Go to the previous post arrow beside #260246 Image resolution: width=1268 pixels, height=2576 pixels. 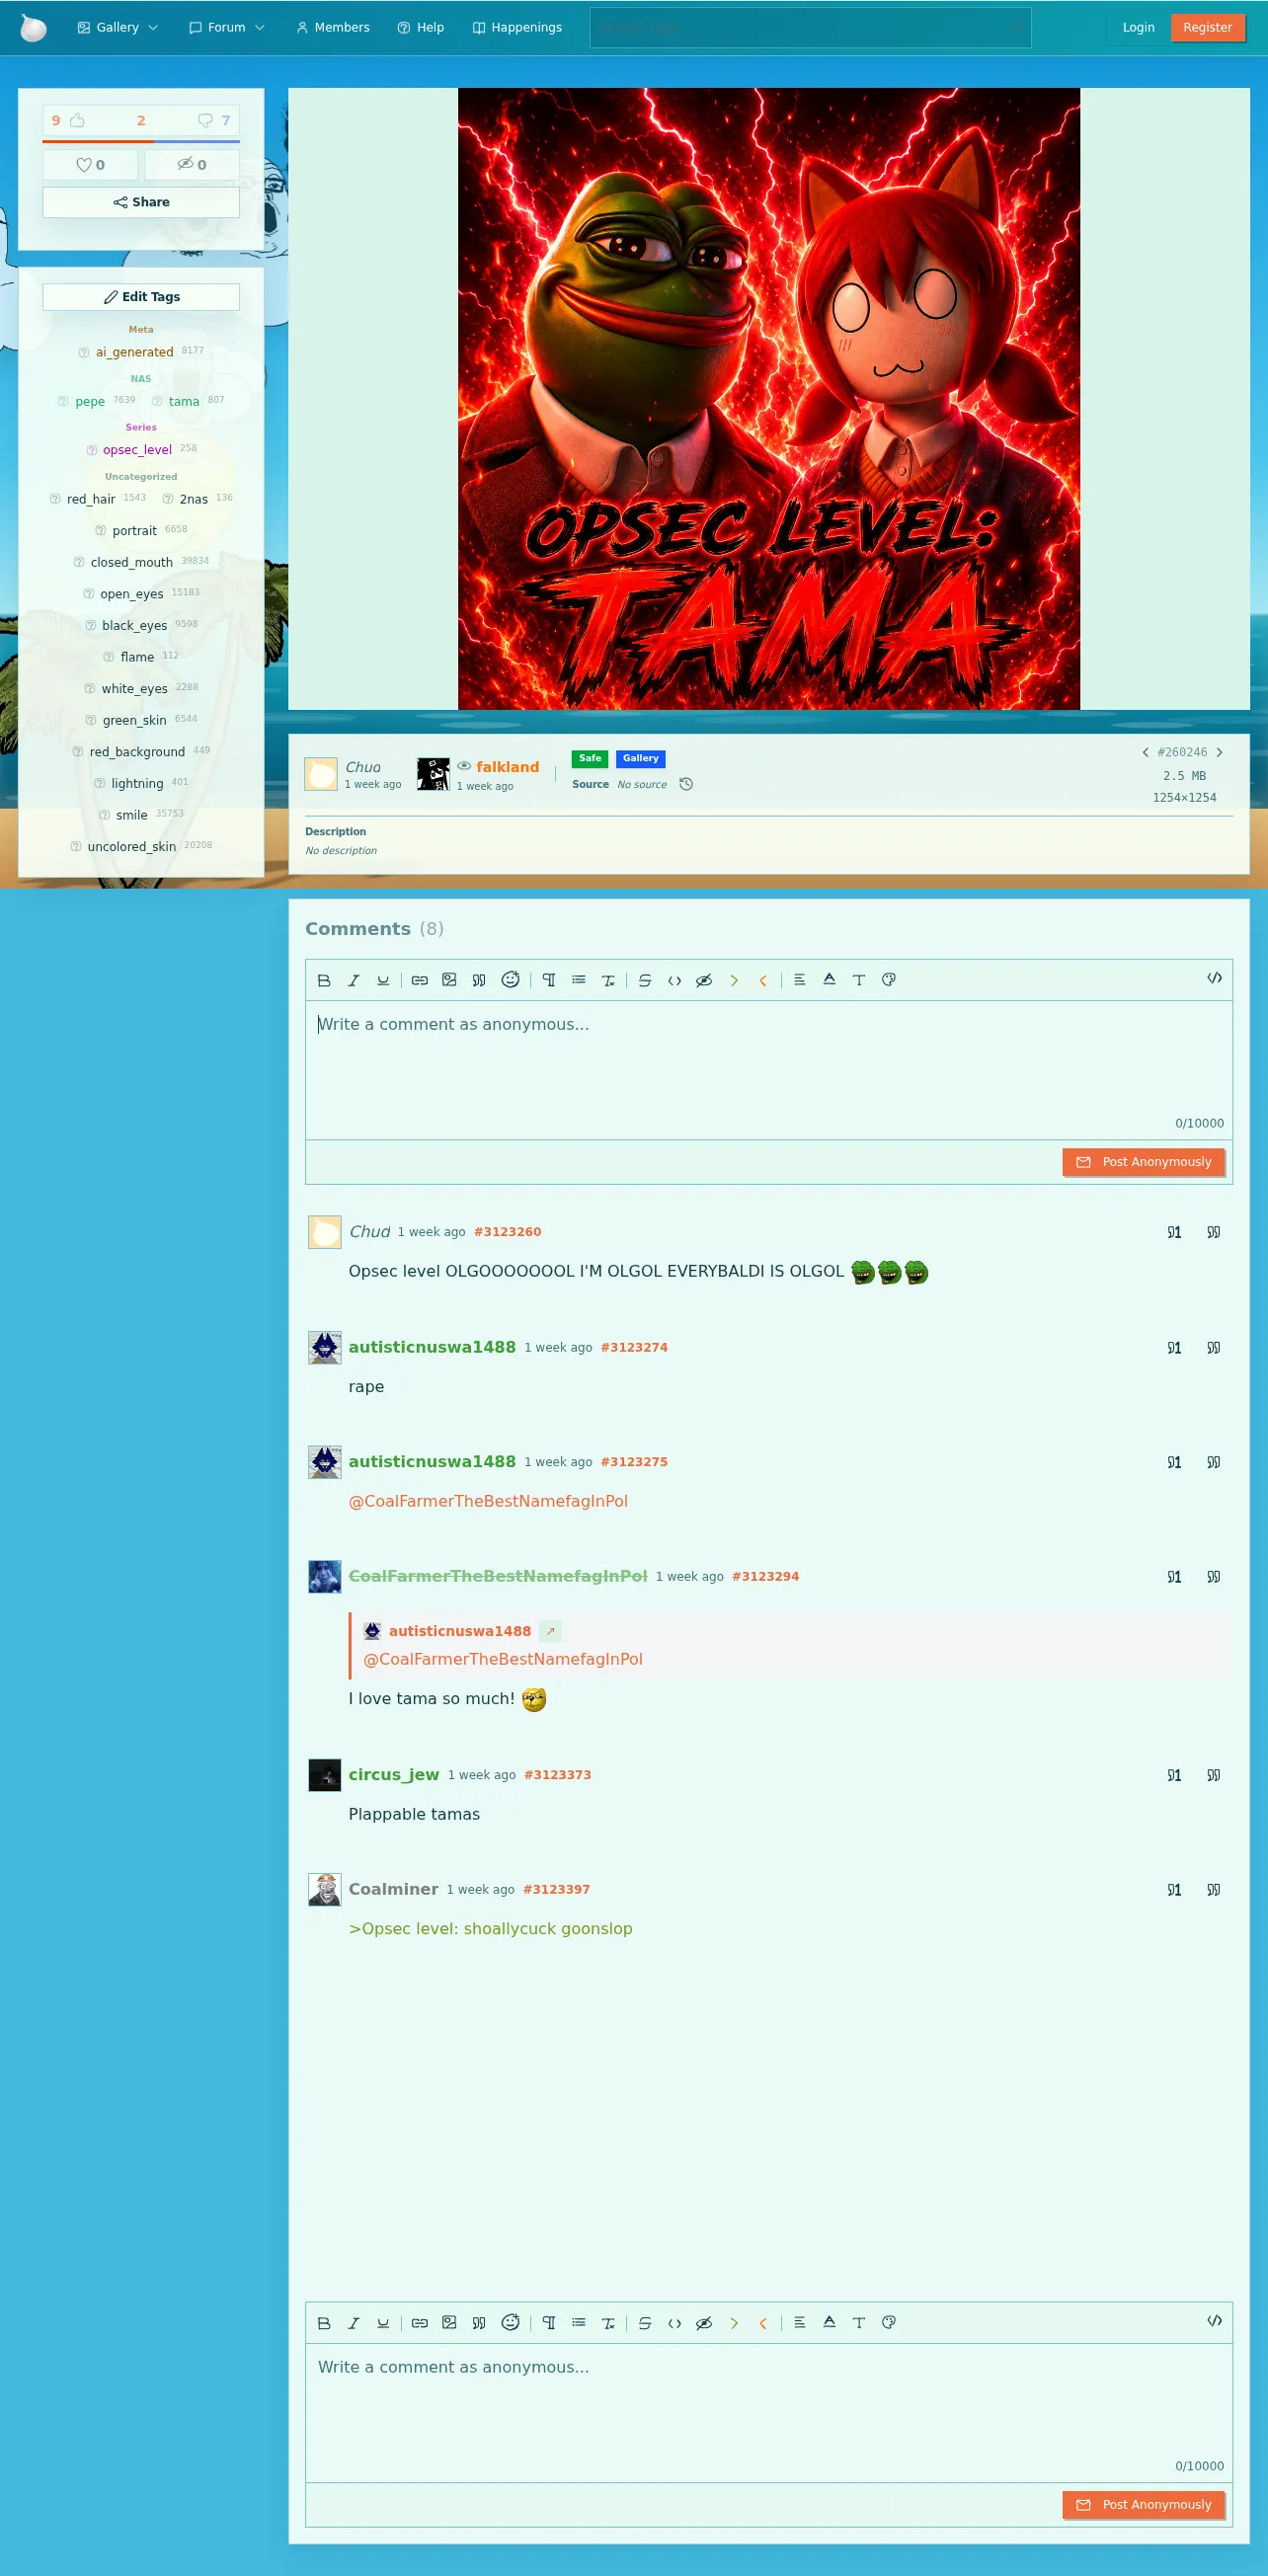tap(1145, 752)
